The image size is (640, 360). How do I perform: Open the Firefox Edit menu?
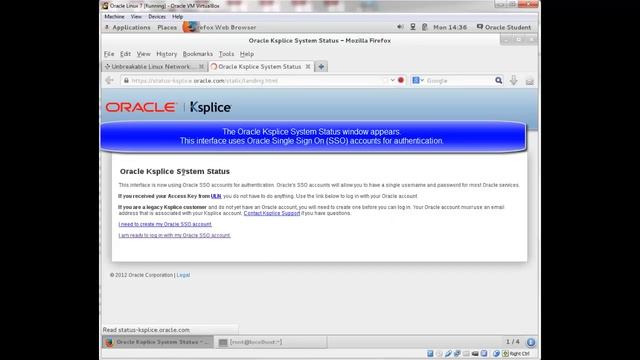pos(125,54)
